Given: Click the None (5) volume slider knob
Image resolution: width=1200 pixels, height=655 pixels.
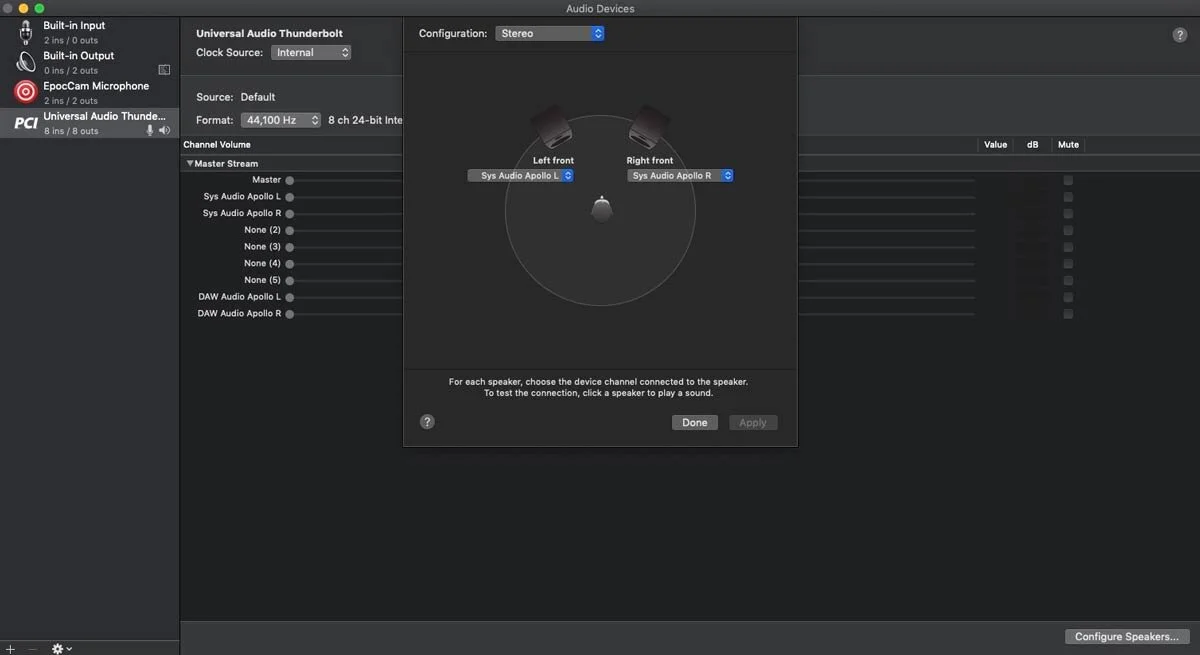Looking at the screenshot, I should coord(290,281).
